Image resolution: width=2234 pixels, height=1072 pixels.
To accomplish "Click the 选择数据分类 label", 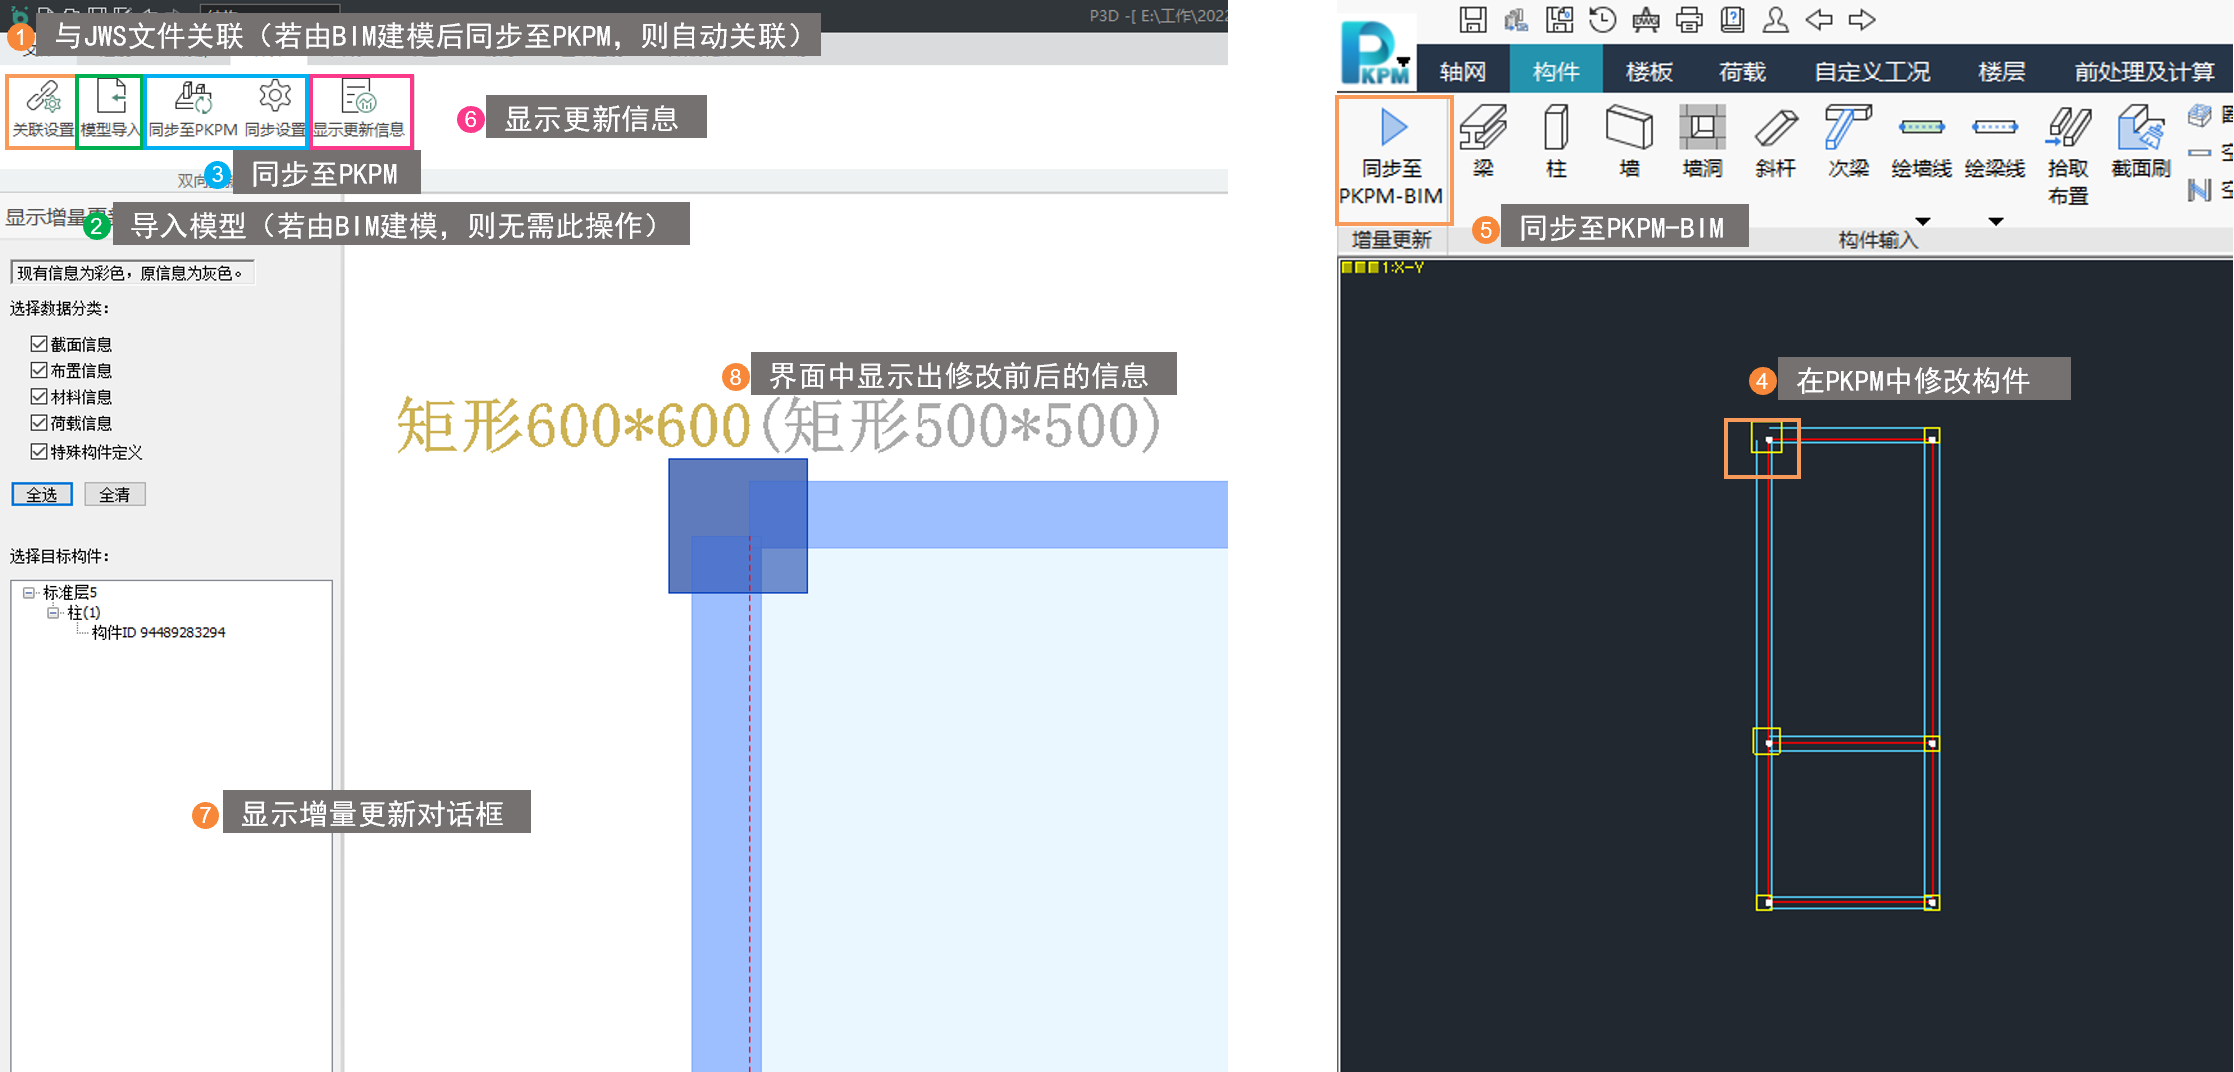I will click(x=60, y=309).
